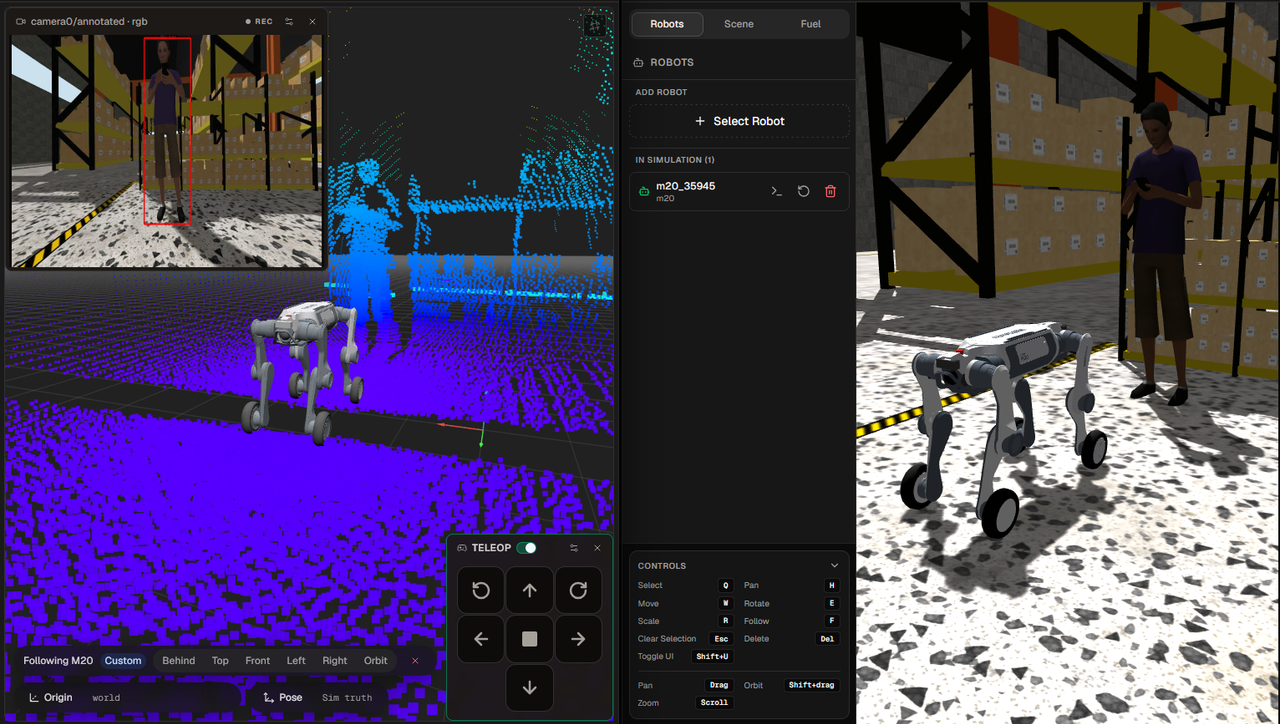This screenshot has height=724, width=1280.
Task: Click the Esc key badge for Clear Selection
Action: 721,639
